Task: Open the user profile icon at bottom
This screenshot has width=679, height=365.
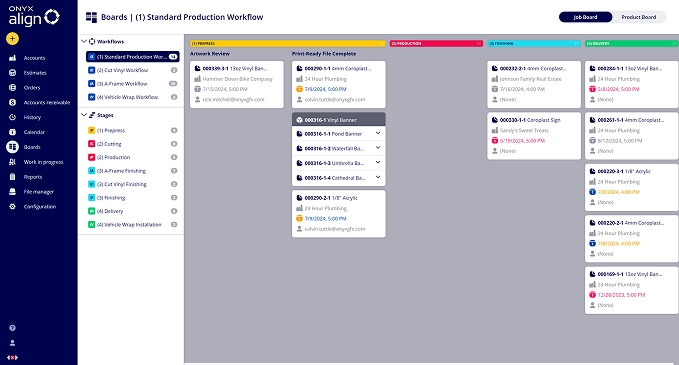Action: point(12,343)
